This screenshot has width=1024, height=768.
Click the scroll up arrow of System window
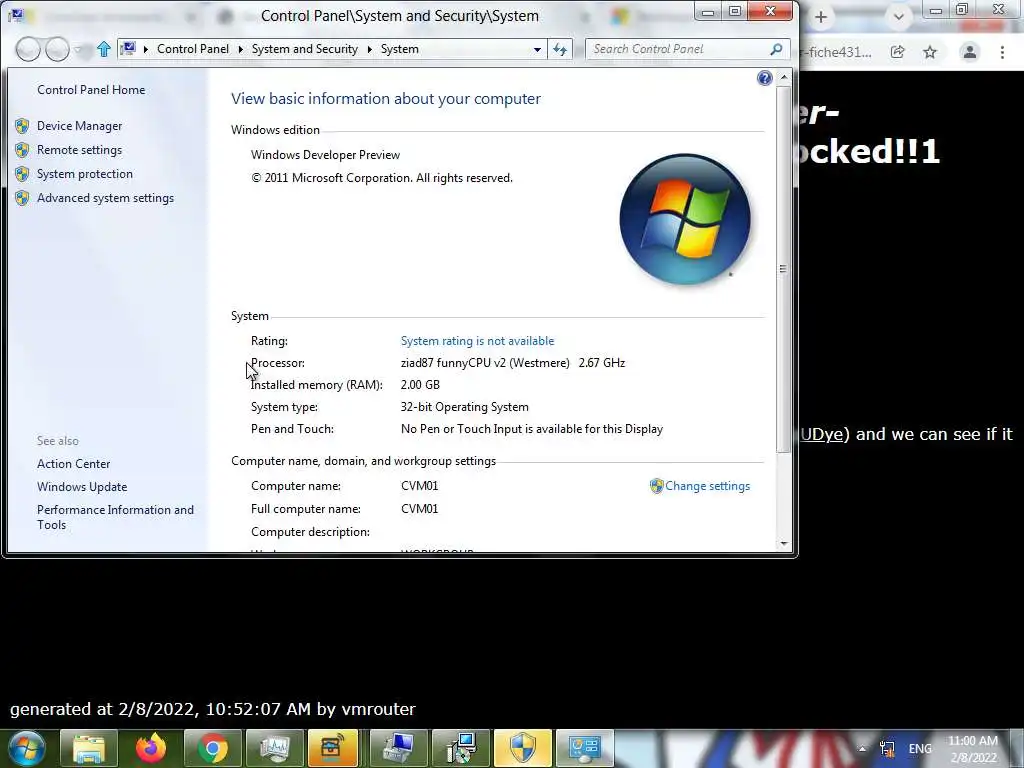(784, 77)
